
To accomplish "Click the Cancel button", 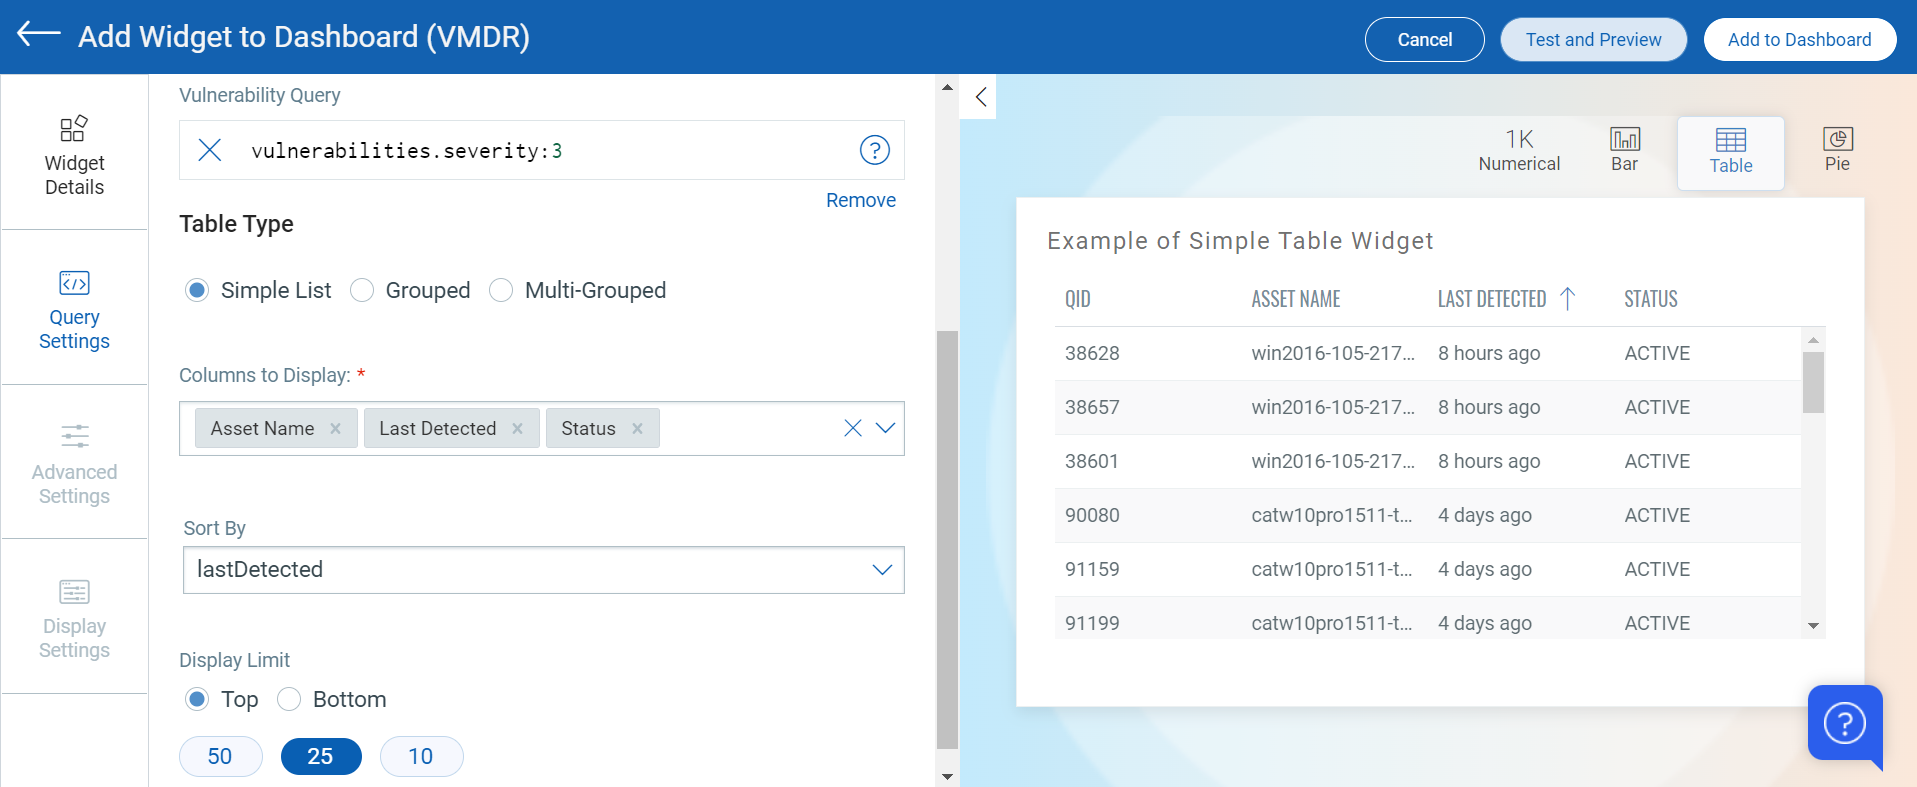I will 1424,39.
